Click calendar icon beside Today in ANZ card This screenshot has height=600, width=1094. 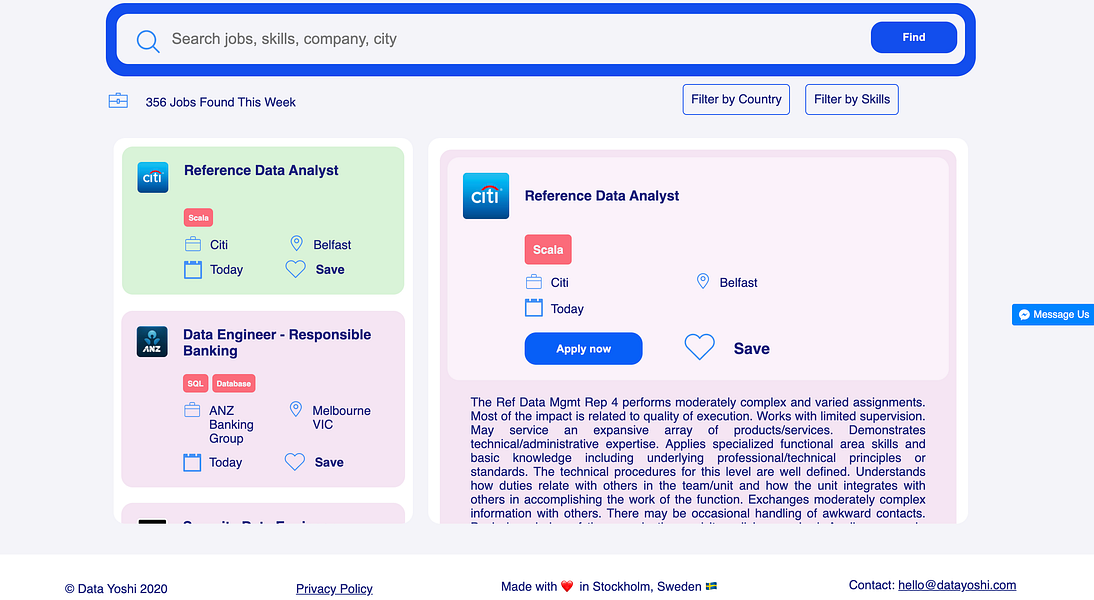click(x=192, y=463)
